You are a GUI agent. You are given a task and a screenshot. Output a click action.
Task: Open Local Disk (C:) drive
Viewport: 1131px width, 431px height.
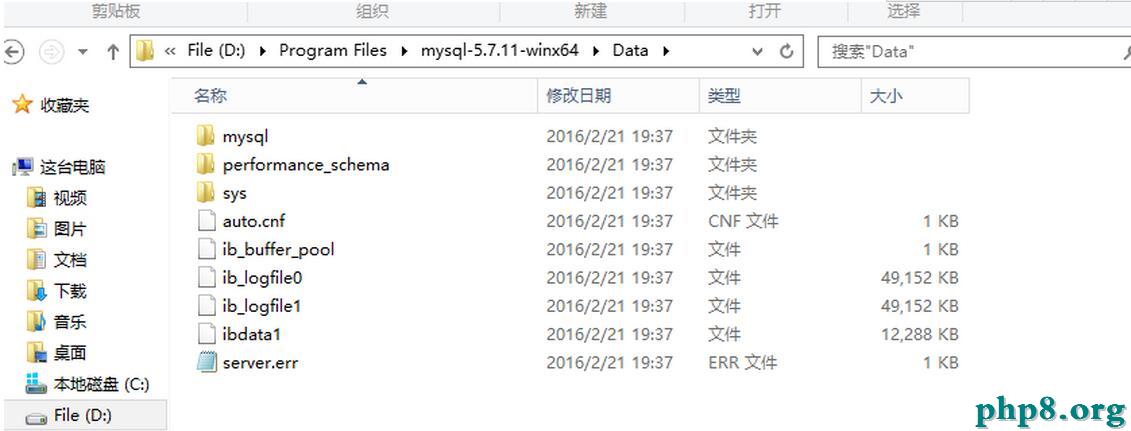coord(87,384)
